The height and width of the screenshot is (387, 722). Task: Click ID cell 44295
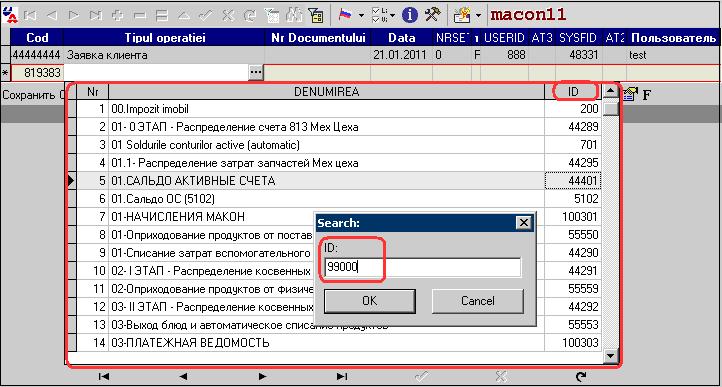tap(573, 163)
